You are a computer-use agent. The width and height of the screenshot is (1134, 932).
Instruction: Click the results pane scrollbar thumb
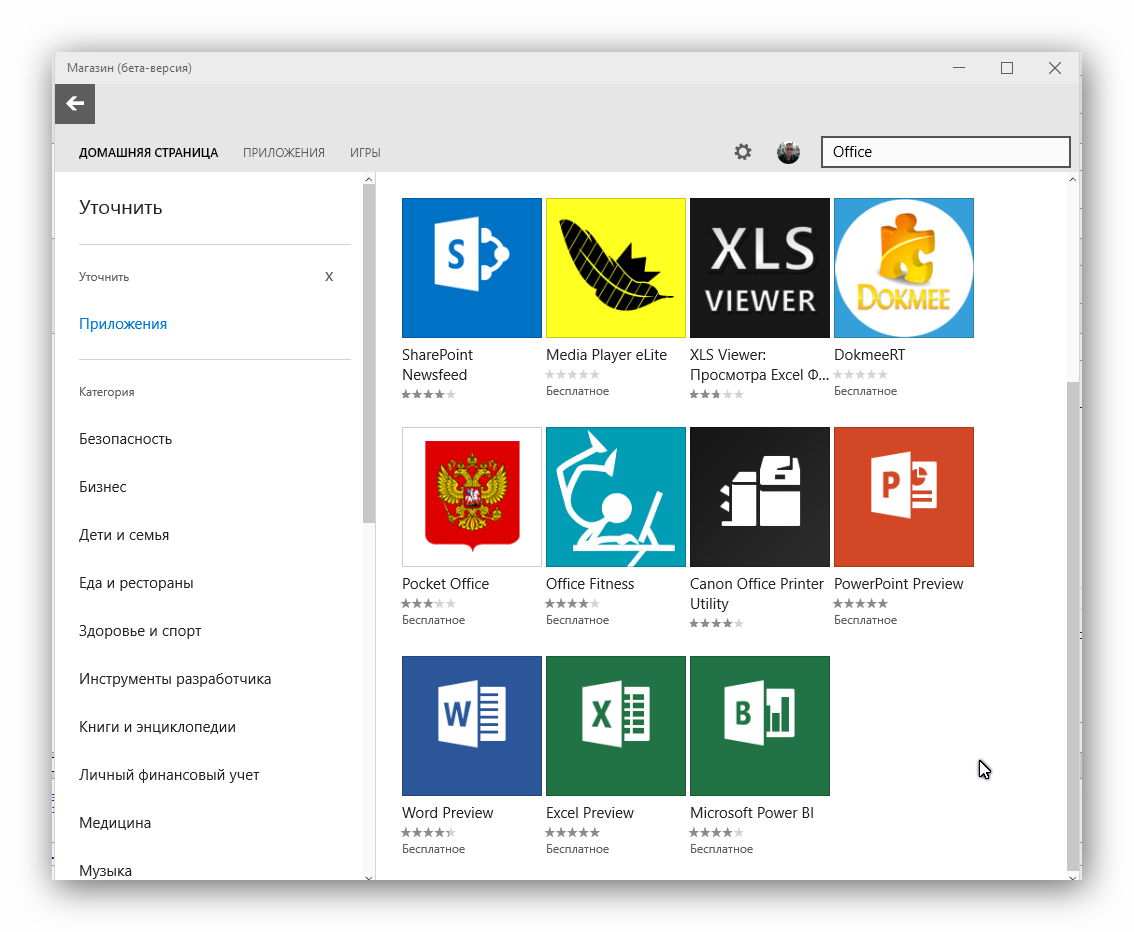pos(1073,626)
